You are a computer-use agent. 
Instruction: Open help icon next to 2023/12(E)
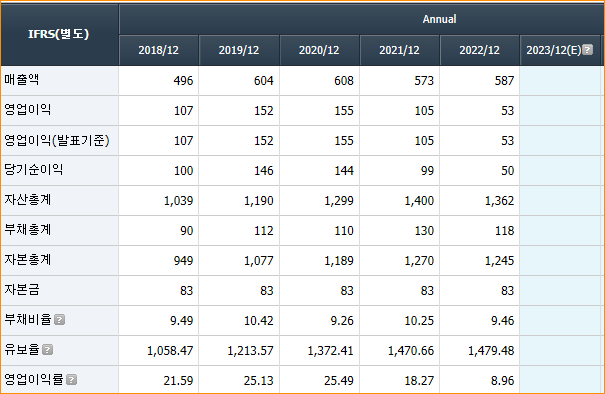click(587, 50)
